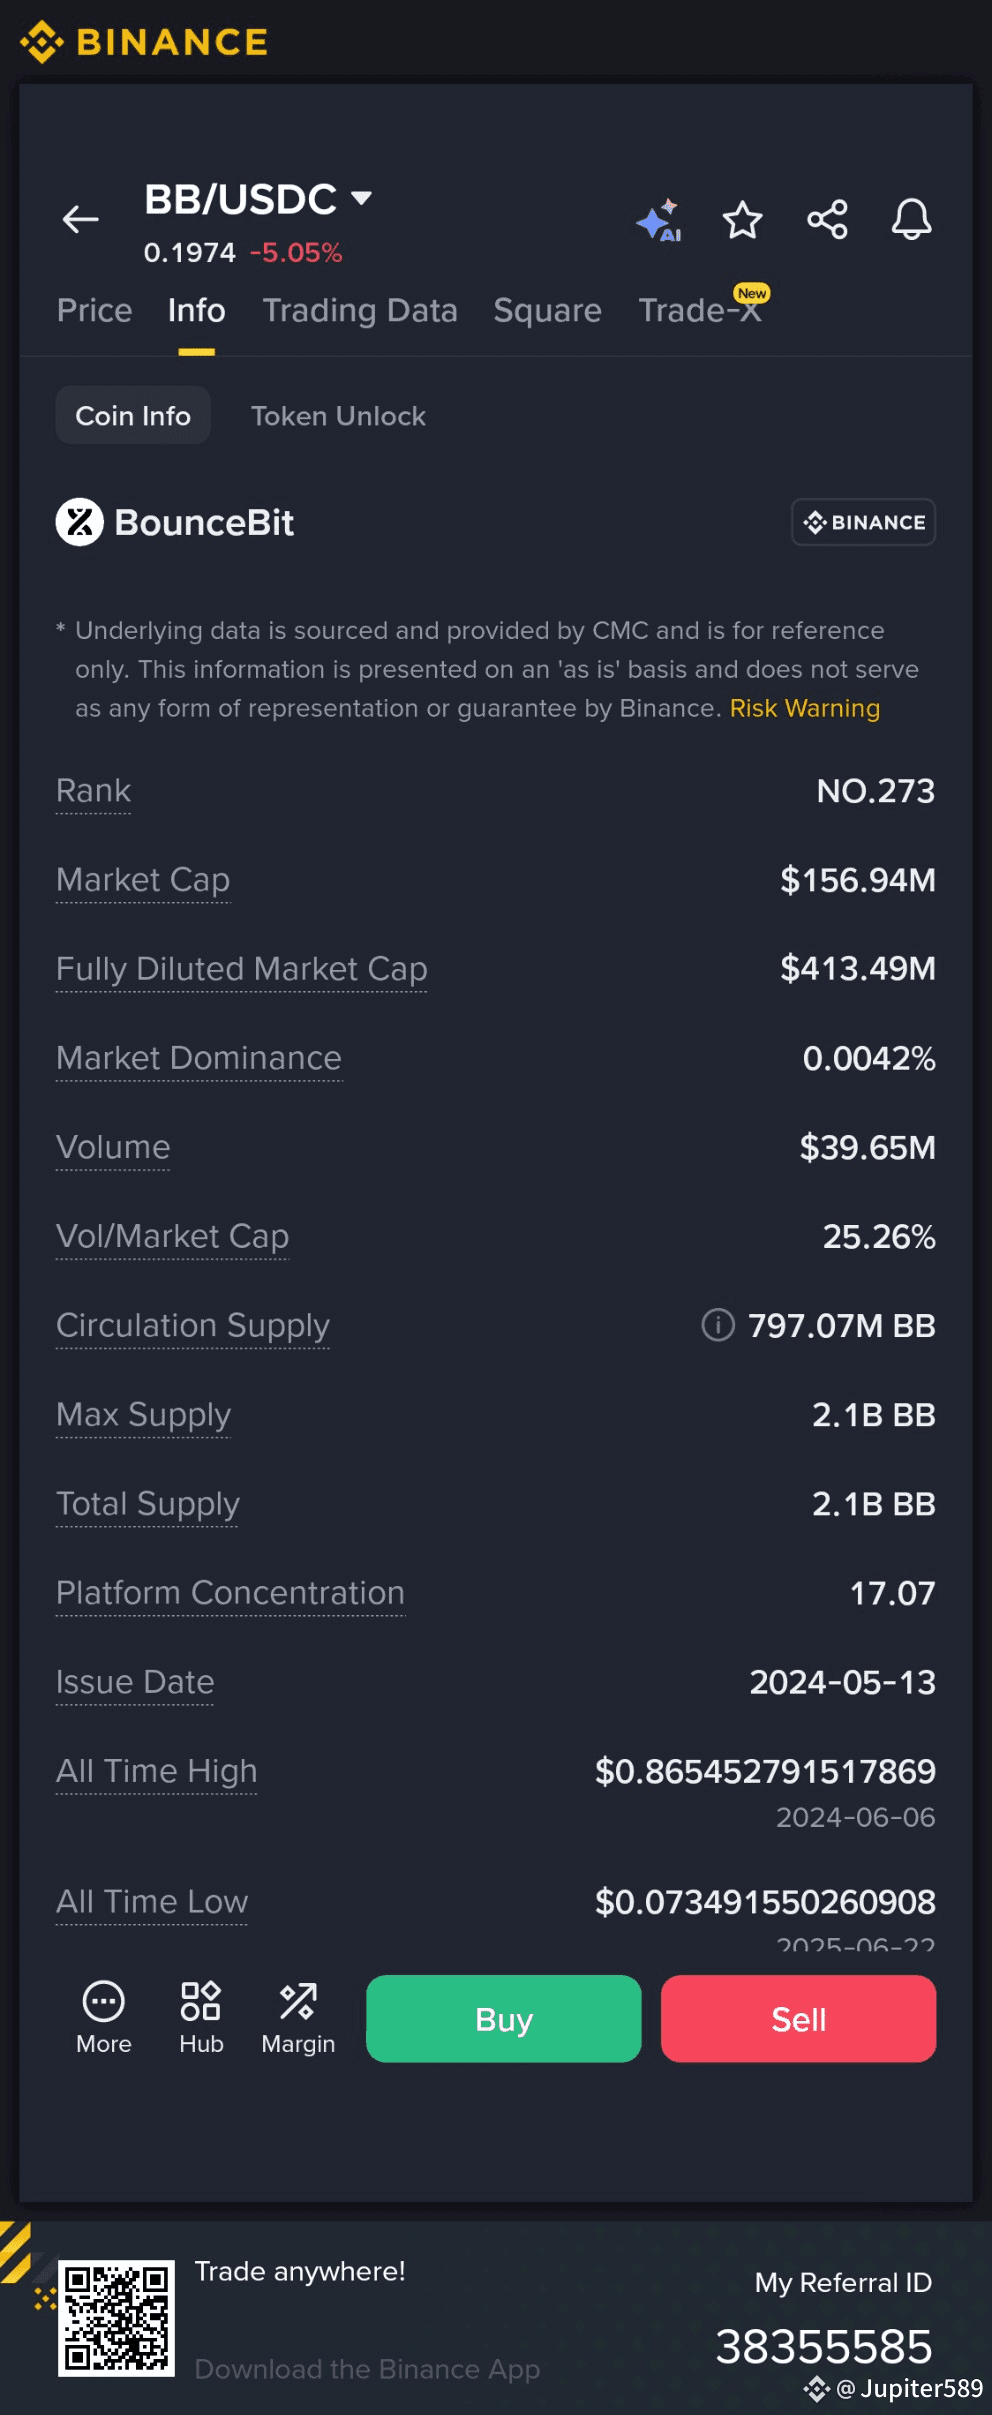Go back using the left arrow
Viewport: 992px width, 2415px height.
point(80,219)
